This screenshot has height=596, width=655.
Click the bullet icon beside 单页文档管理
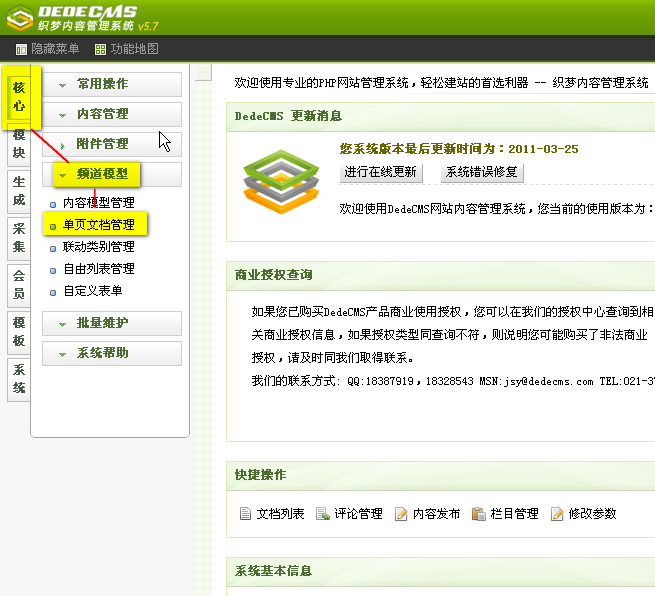(x=53, y=227)
